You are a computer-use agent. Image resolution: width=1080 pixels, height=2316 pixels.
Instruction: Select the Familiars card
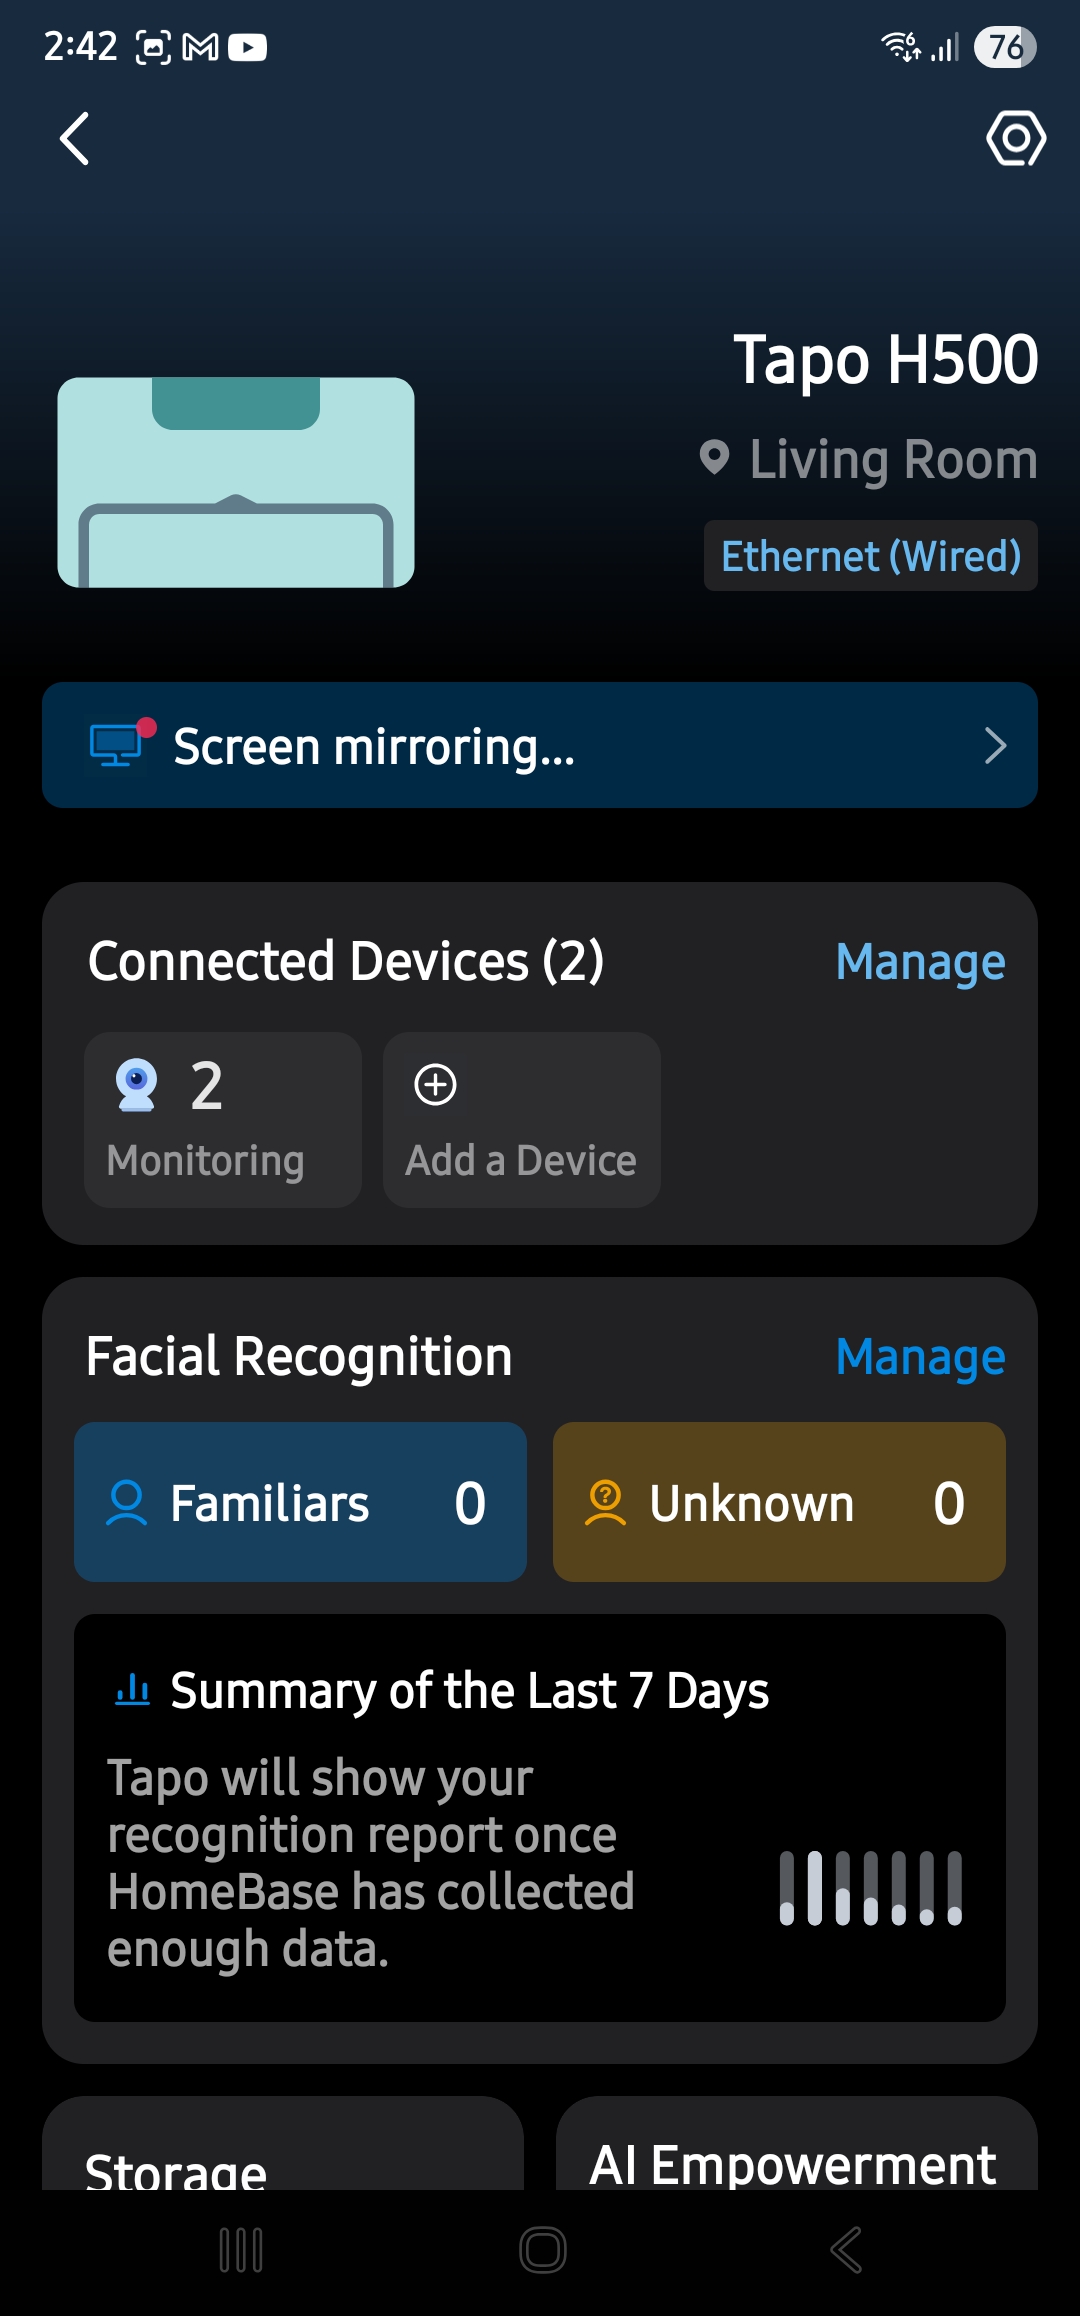coord(300,1502)
